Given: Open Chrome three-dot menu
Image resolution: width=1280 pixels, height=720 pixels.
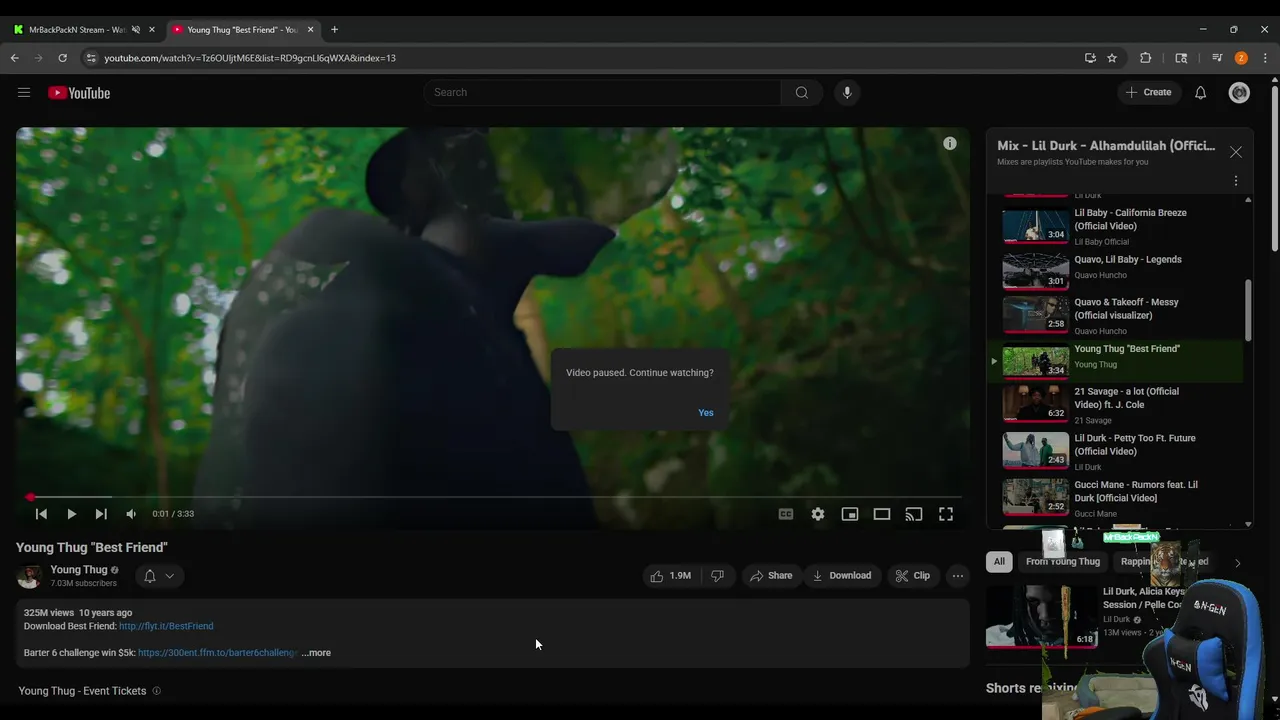Looking at the screenshot, I should coord(1265,58).
